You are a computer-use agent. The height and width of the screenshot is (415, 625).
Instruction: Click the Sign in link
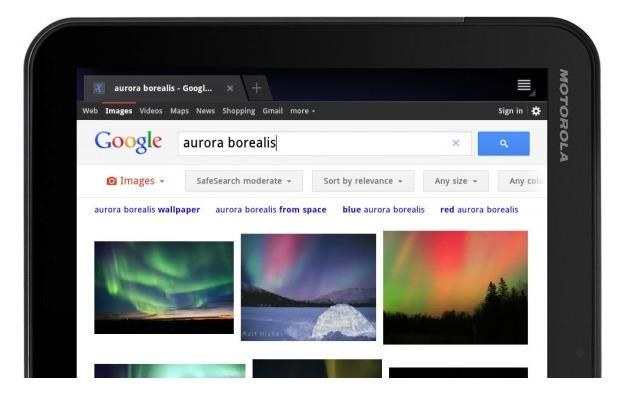pos(510,111)
